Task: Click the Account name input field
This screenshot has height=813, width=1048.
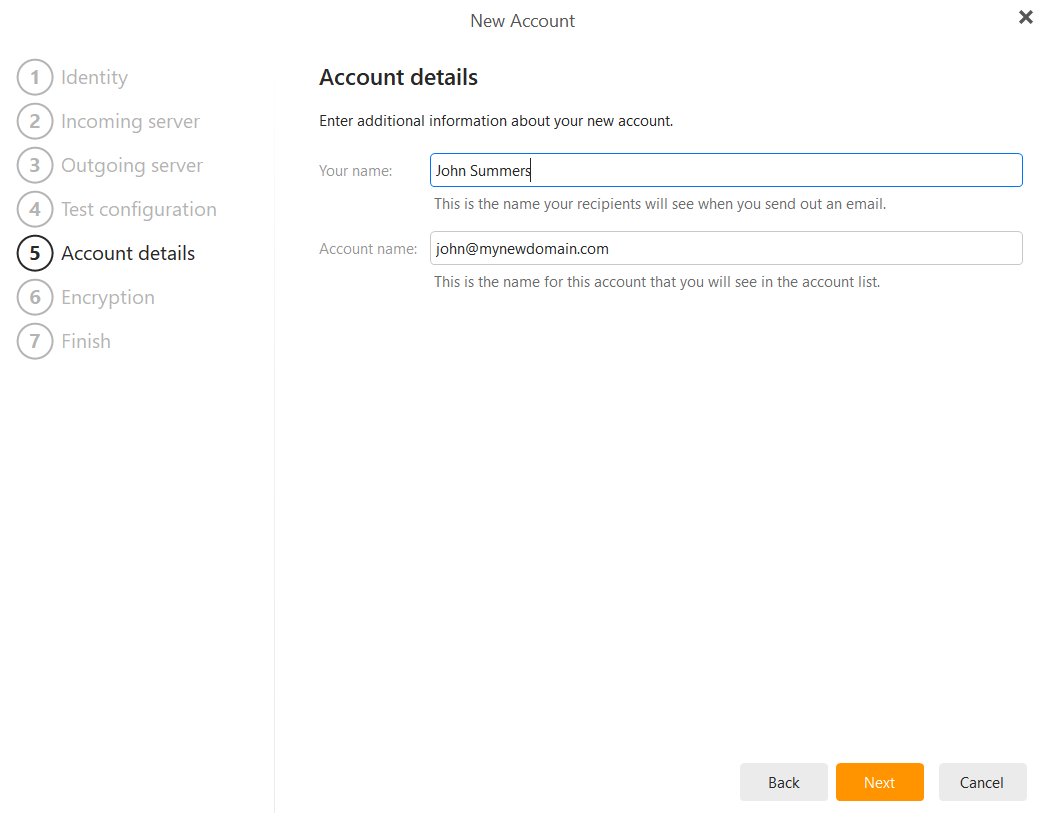Action: click(726, 248)
